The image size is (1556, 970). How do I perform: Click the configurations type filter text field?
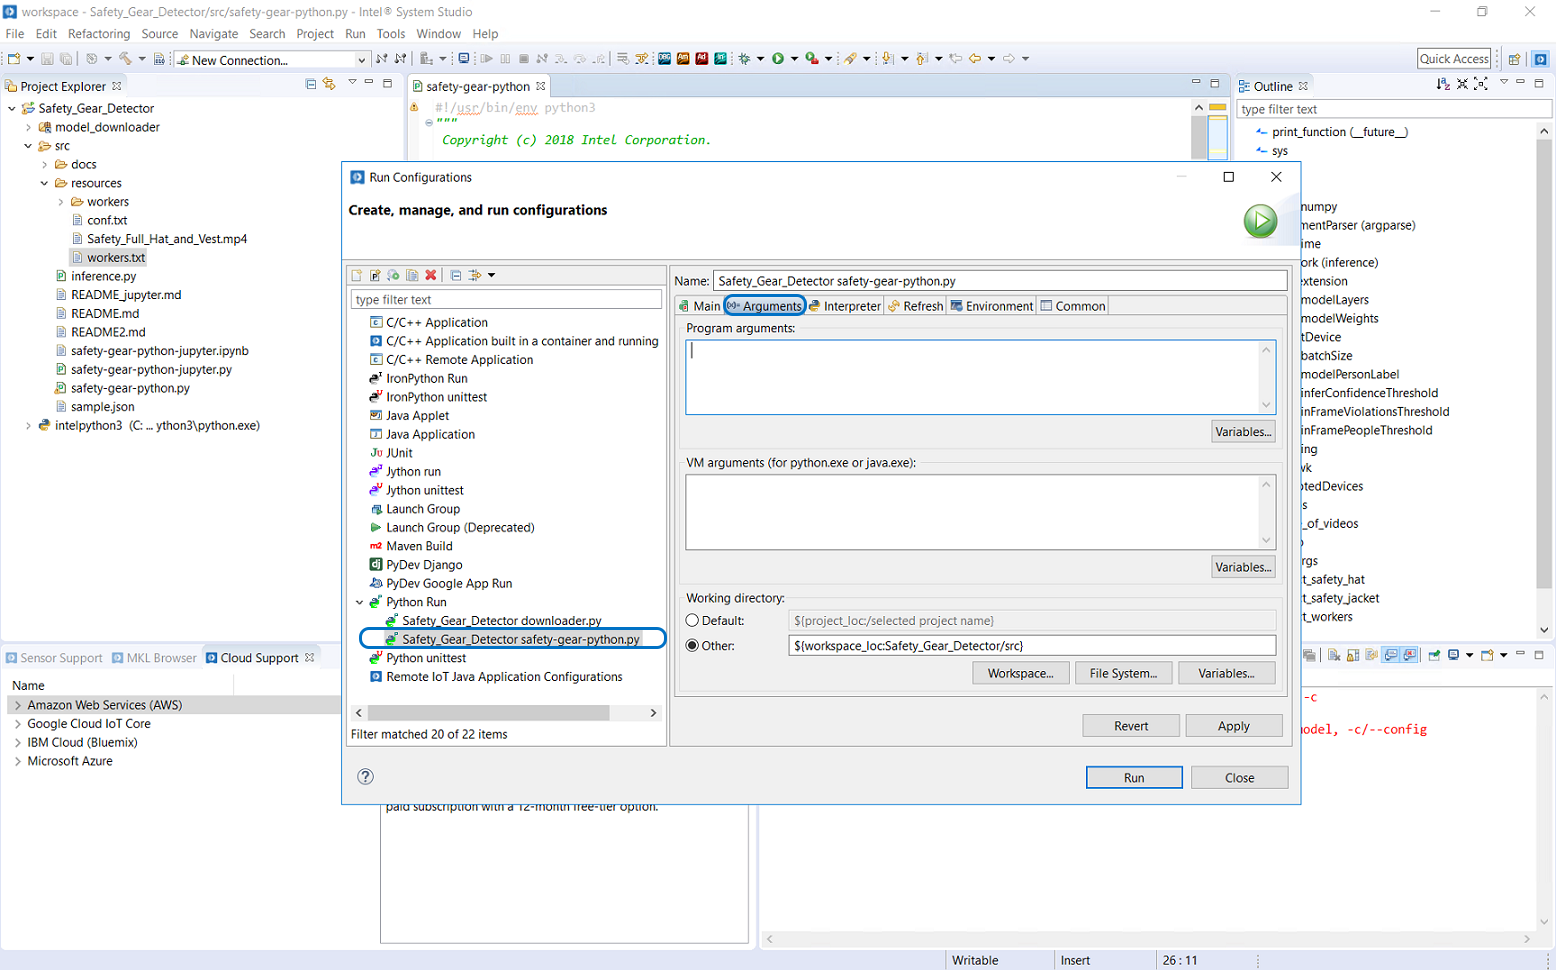[506, 299]
